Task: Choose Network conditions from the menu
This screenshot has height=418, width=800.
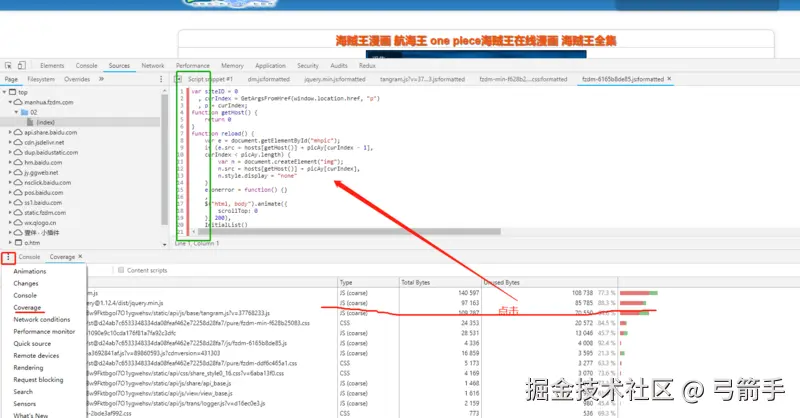Action: [42, 319]
